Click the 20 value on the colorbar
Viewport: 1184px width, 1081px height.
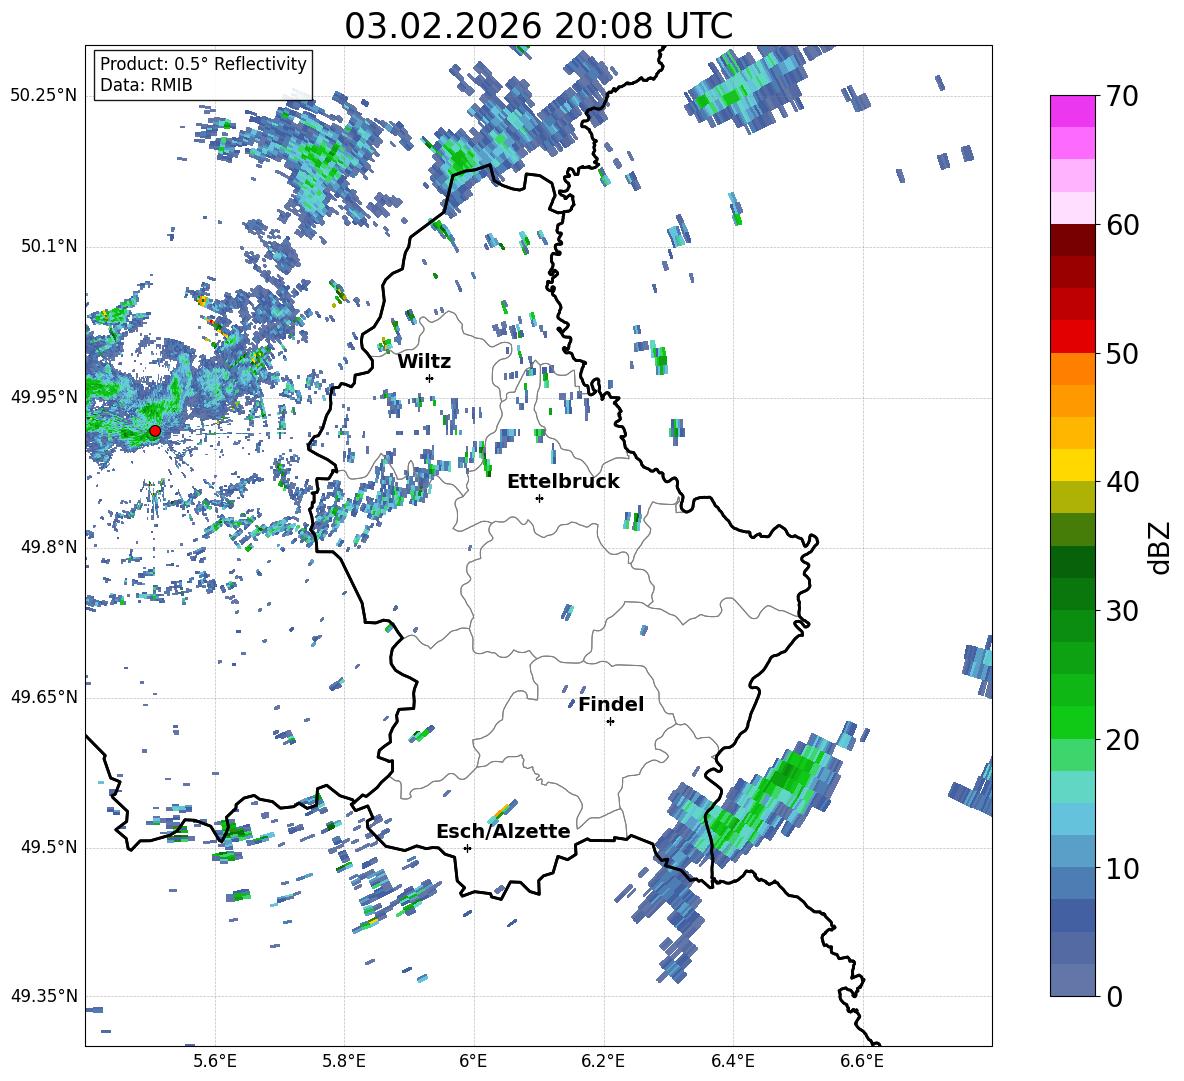point(1122,739)
